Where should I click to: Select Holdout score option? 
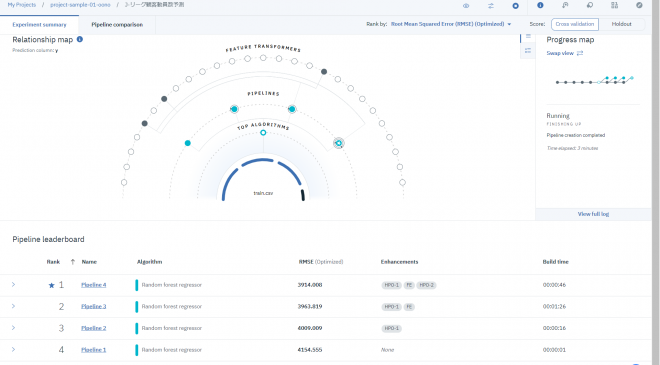coord(621,24)
